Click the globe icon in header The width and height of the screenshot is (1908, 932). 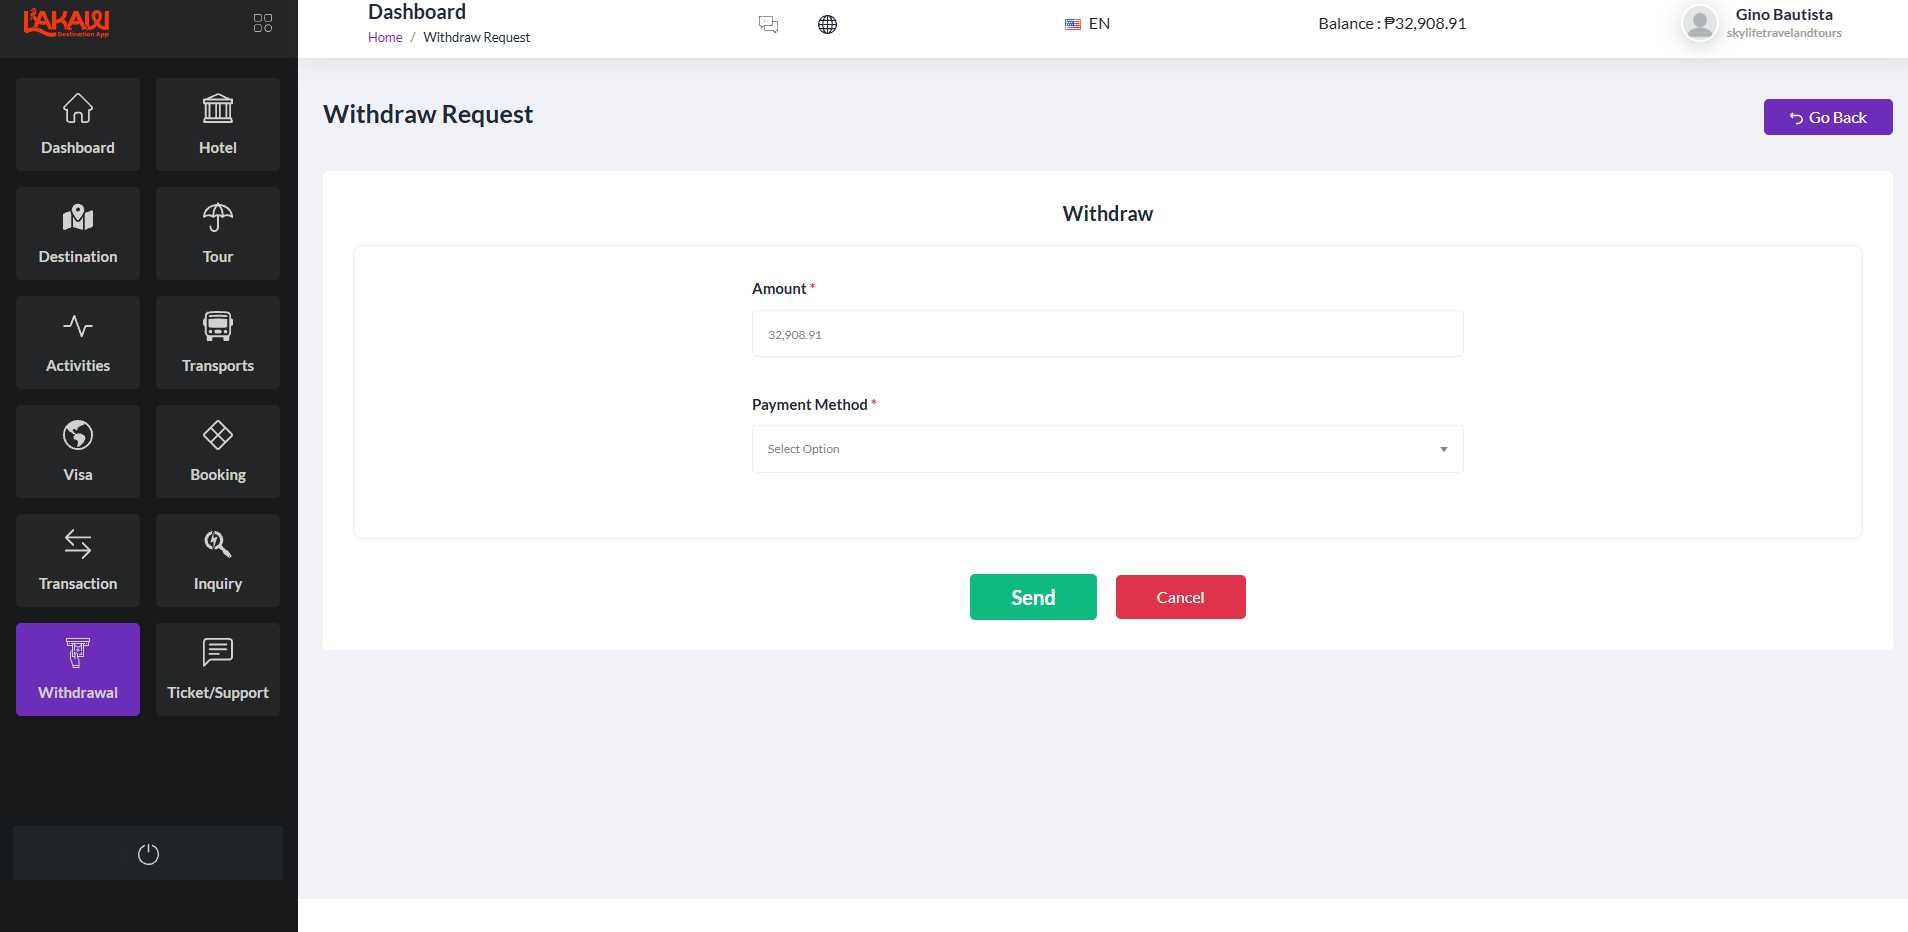click(x=827, y=24)
